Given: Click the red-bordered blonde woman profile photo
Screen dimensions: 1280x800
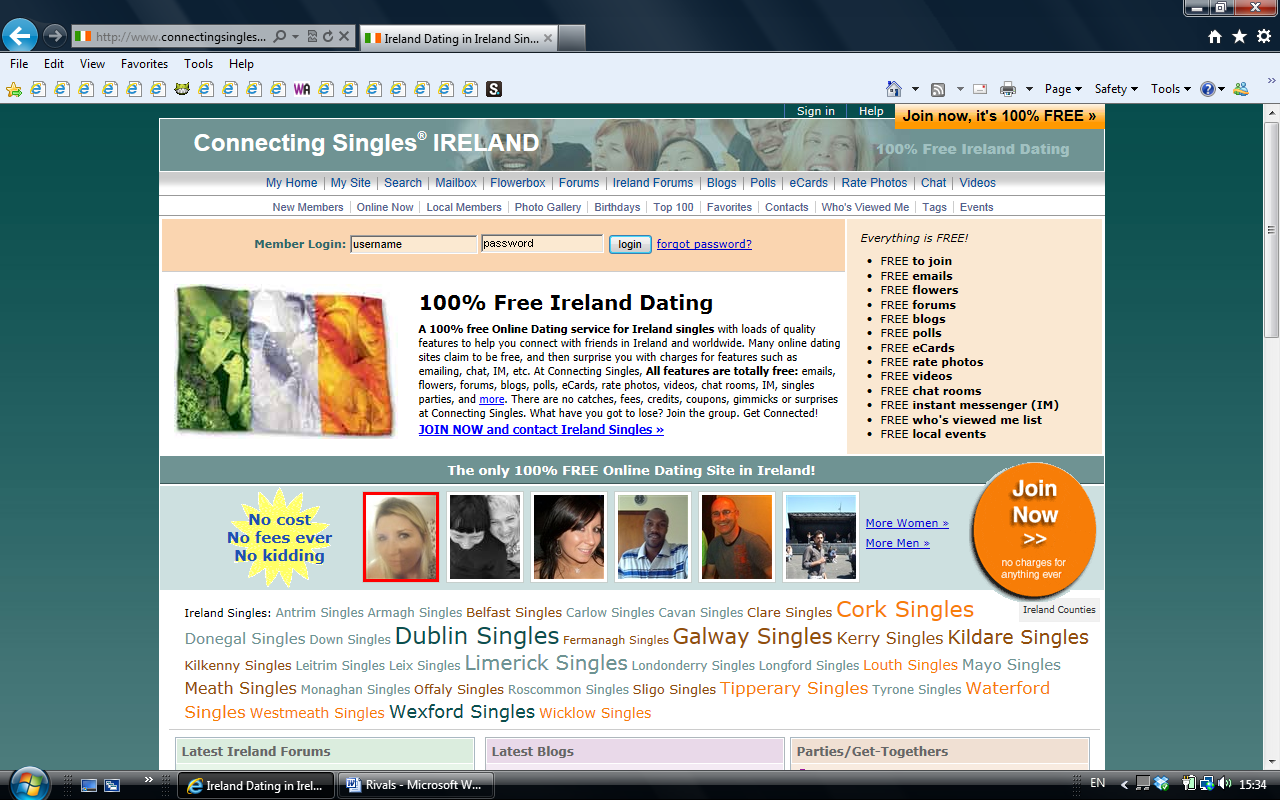Looking at the screenshot, I should (401, 537).
